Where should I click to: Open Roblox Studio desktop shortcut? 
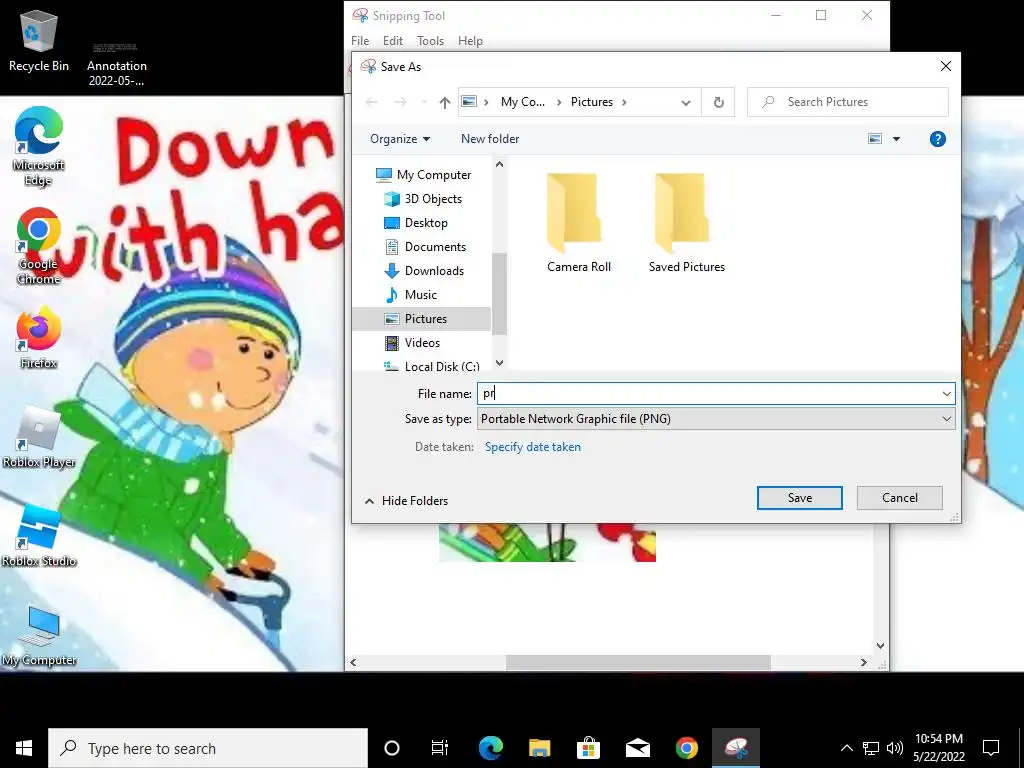pyautogui.click(x=39, y=536)
